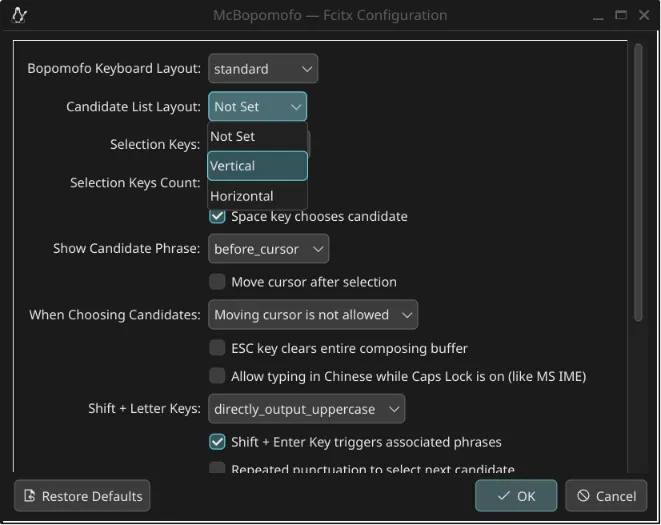661x525 pixels.
Task: Click the 'Shift + Letter Keys:' label
Action: tap(145, 409)
